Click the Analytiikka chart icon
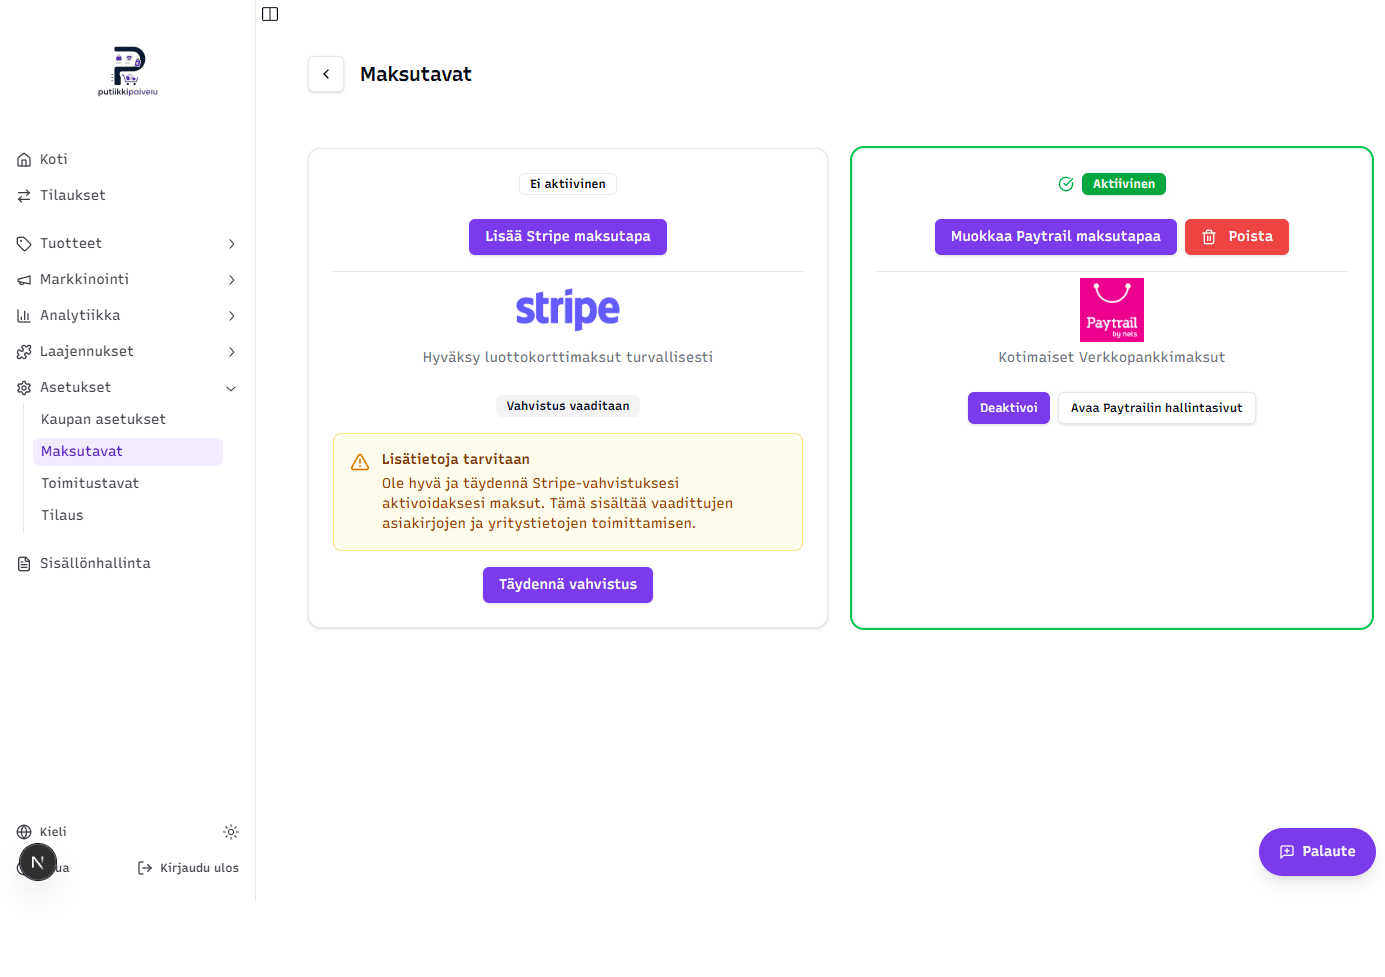1385x977 pixels. (x=24, y=316)
